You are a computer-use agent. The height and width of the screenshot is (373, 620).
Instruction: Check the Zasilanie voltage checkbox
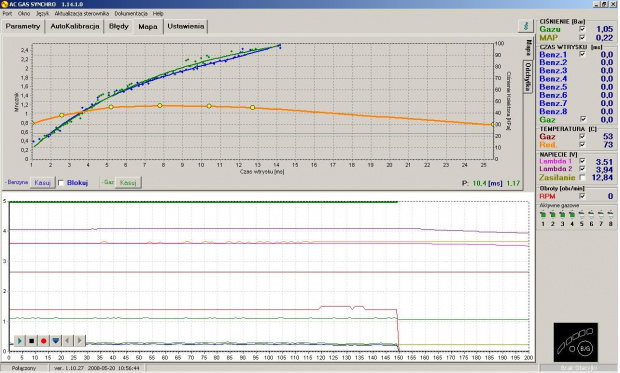(582, 178)
